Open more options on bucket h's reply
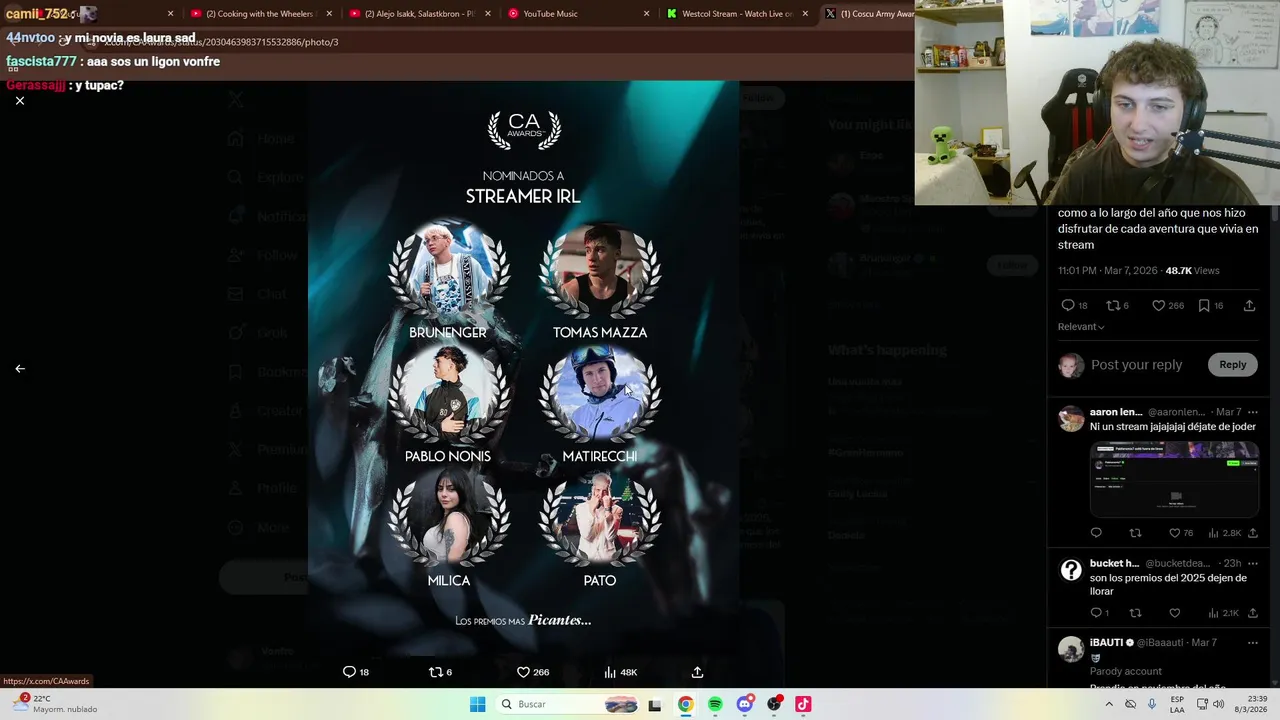1280x720 pixels. pyautogui.click(x=1253, y=563)
